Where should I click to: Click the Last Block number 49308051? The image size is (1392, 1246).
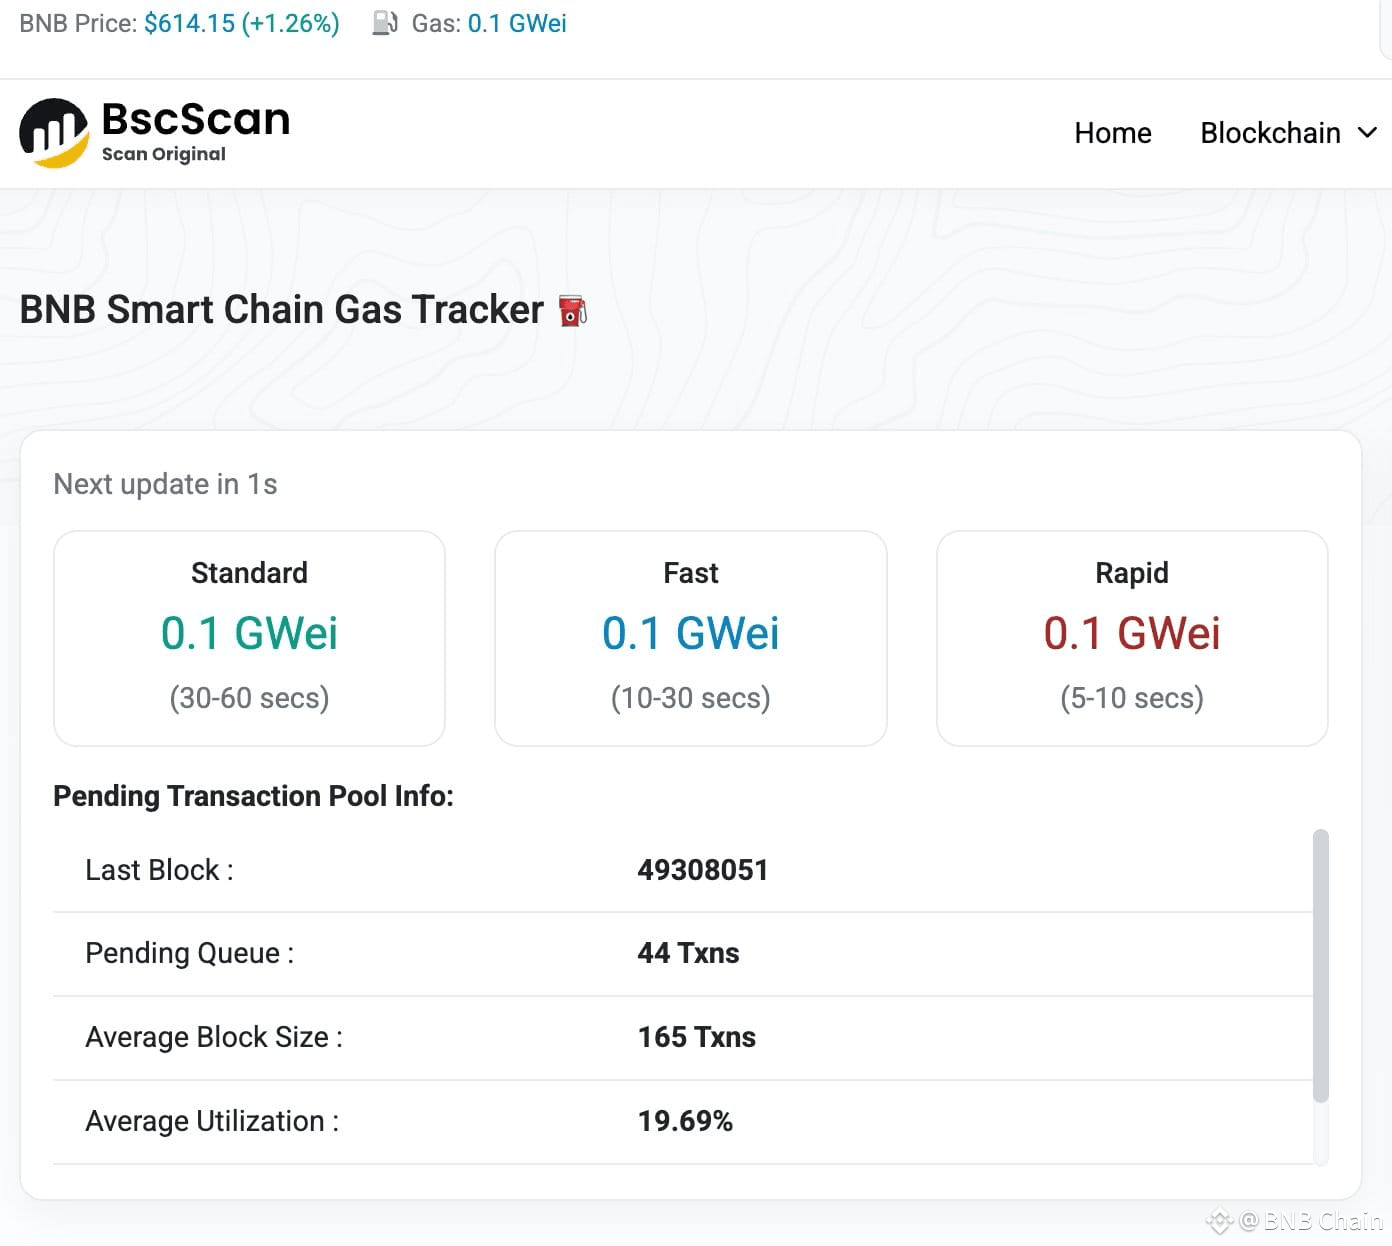[x=703, y=869]
